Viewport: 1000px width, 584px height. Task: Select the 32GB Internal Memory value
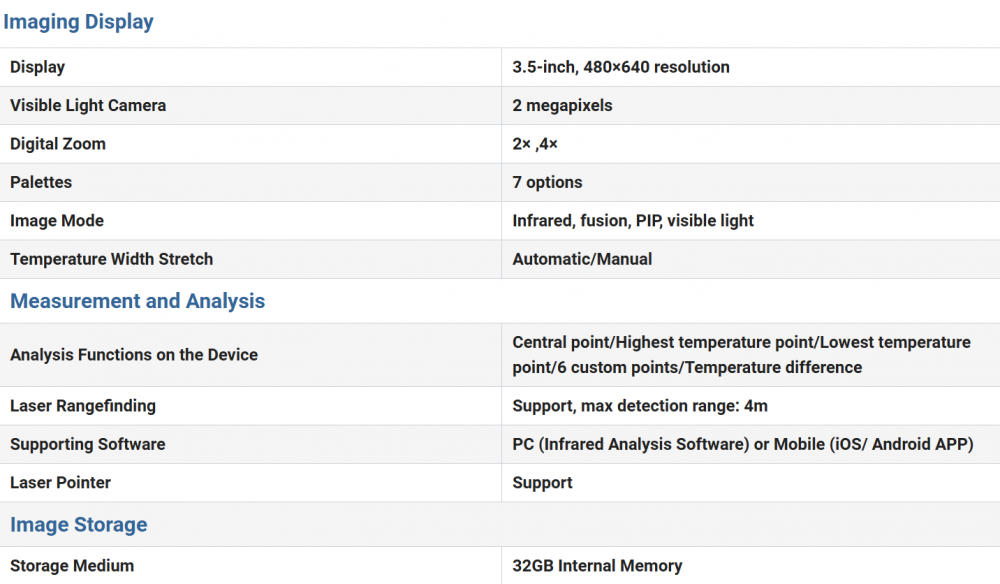click(597, 566)
